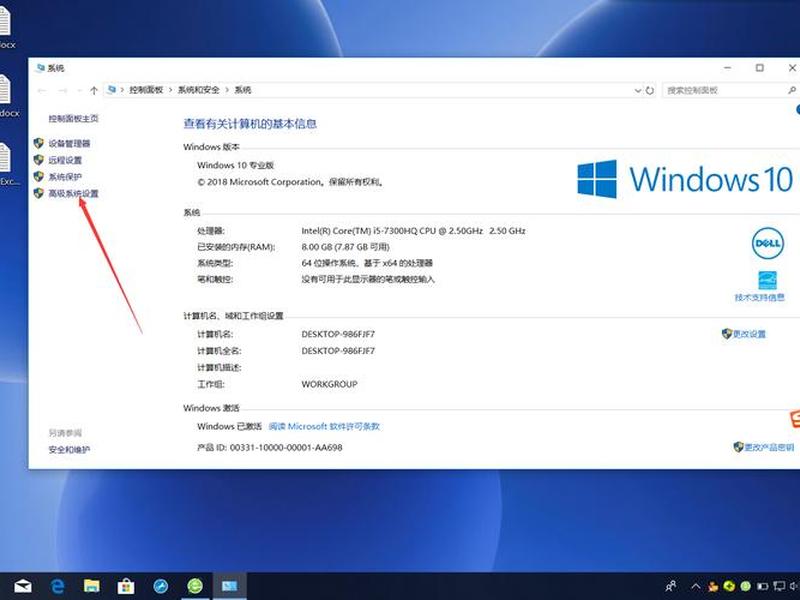Click 更改设置 next to computer name
The image size is (800, 600).
click(749, 334)
